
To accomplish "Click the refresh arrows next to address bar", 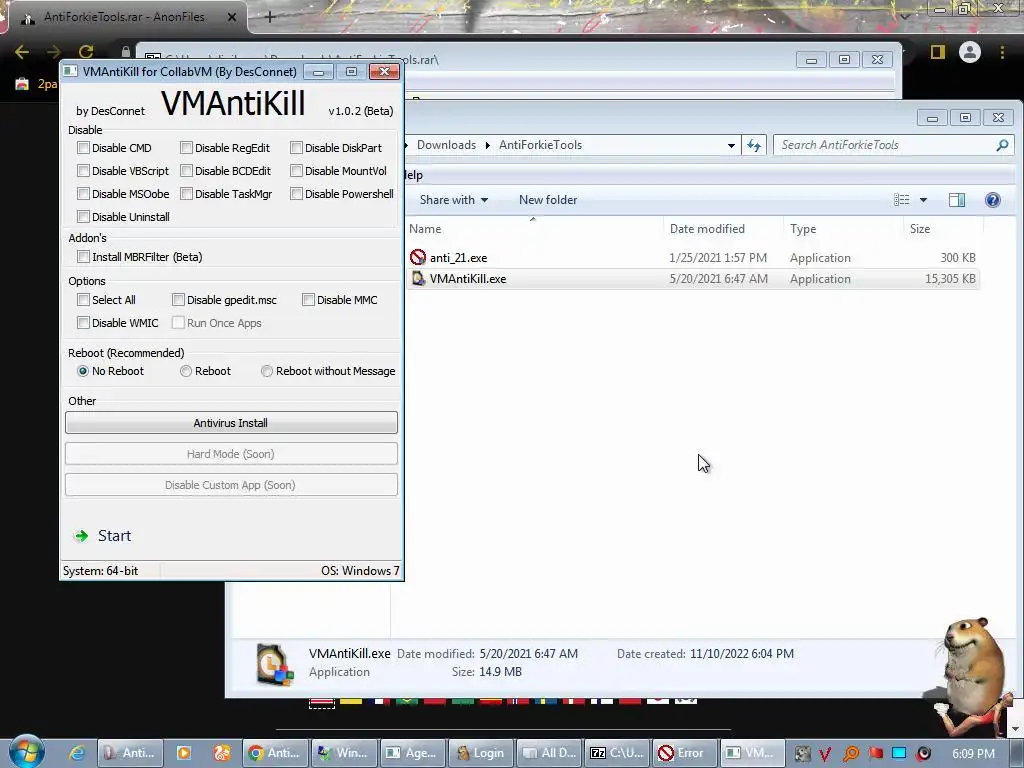I will (x=754, y=145).
